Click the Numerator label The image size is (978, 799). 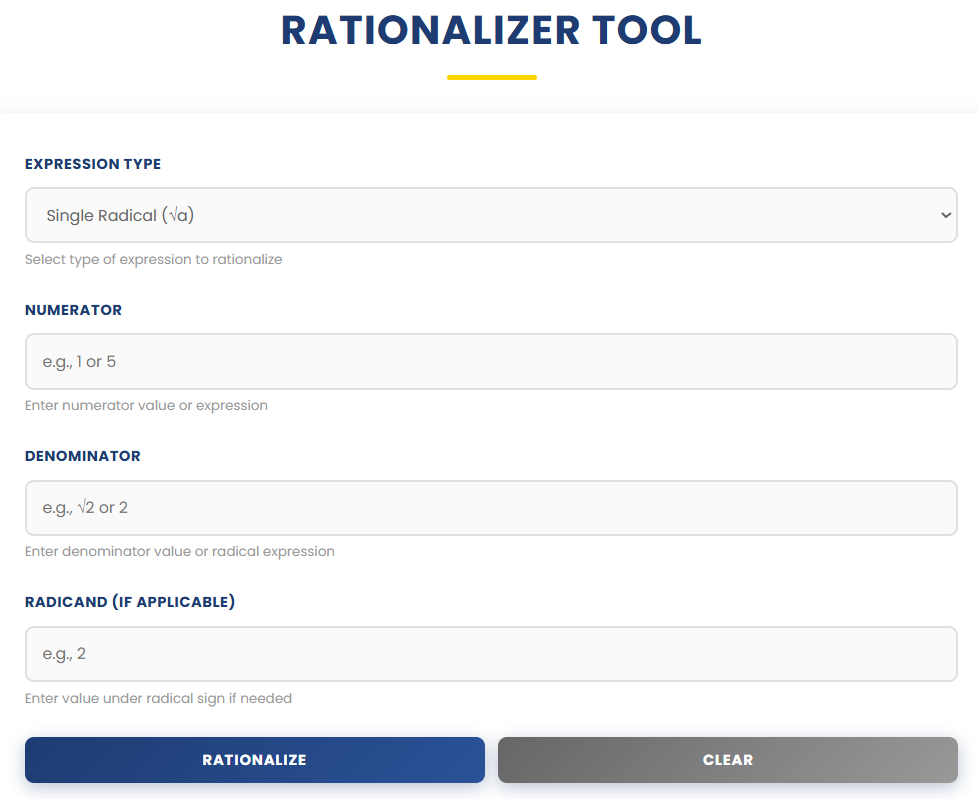[x=73, y=310]
